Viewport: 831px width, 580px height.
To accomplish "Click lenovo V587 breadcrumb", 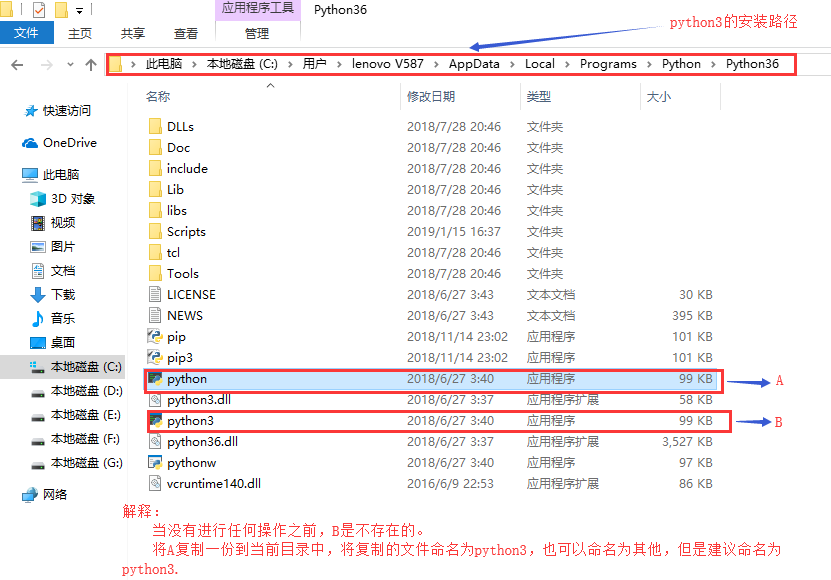I will [387, 64].
